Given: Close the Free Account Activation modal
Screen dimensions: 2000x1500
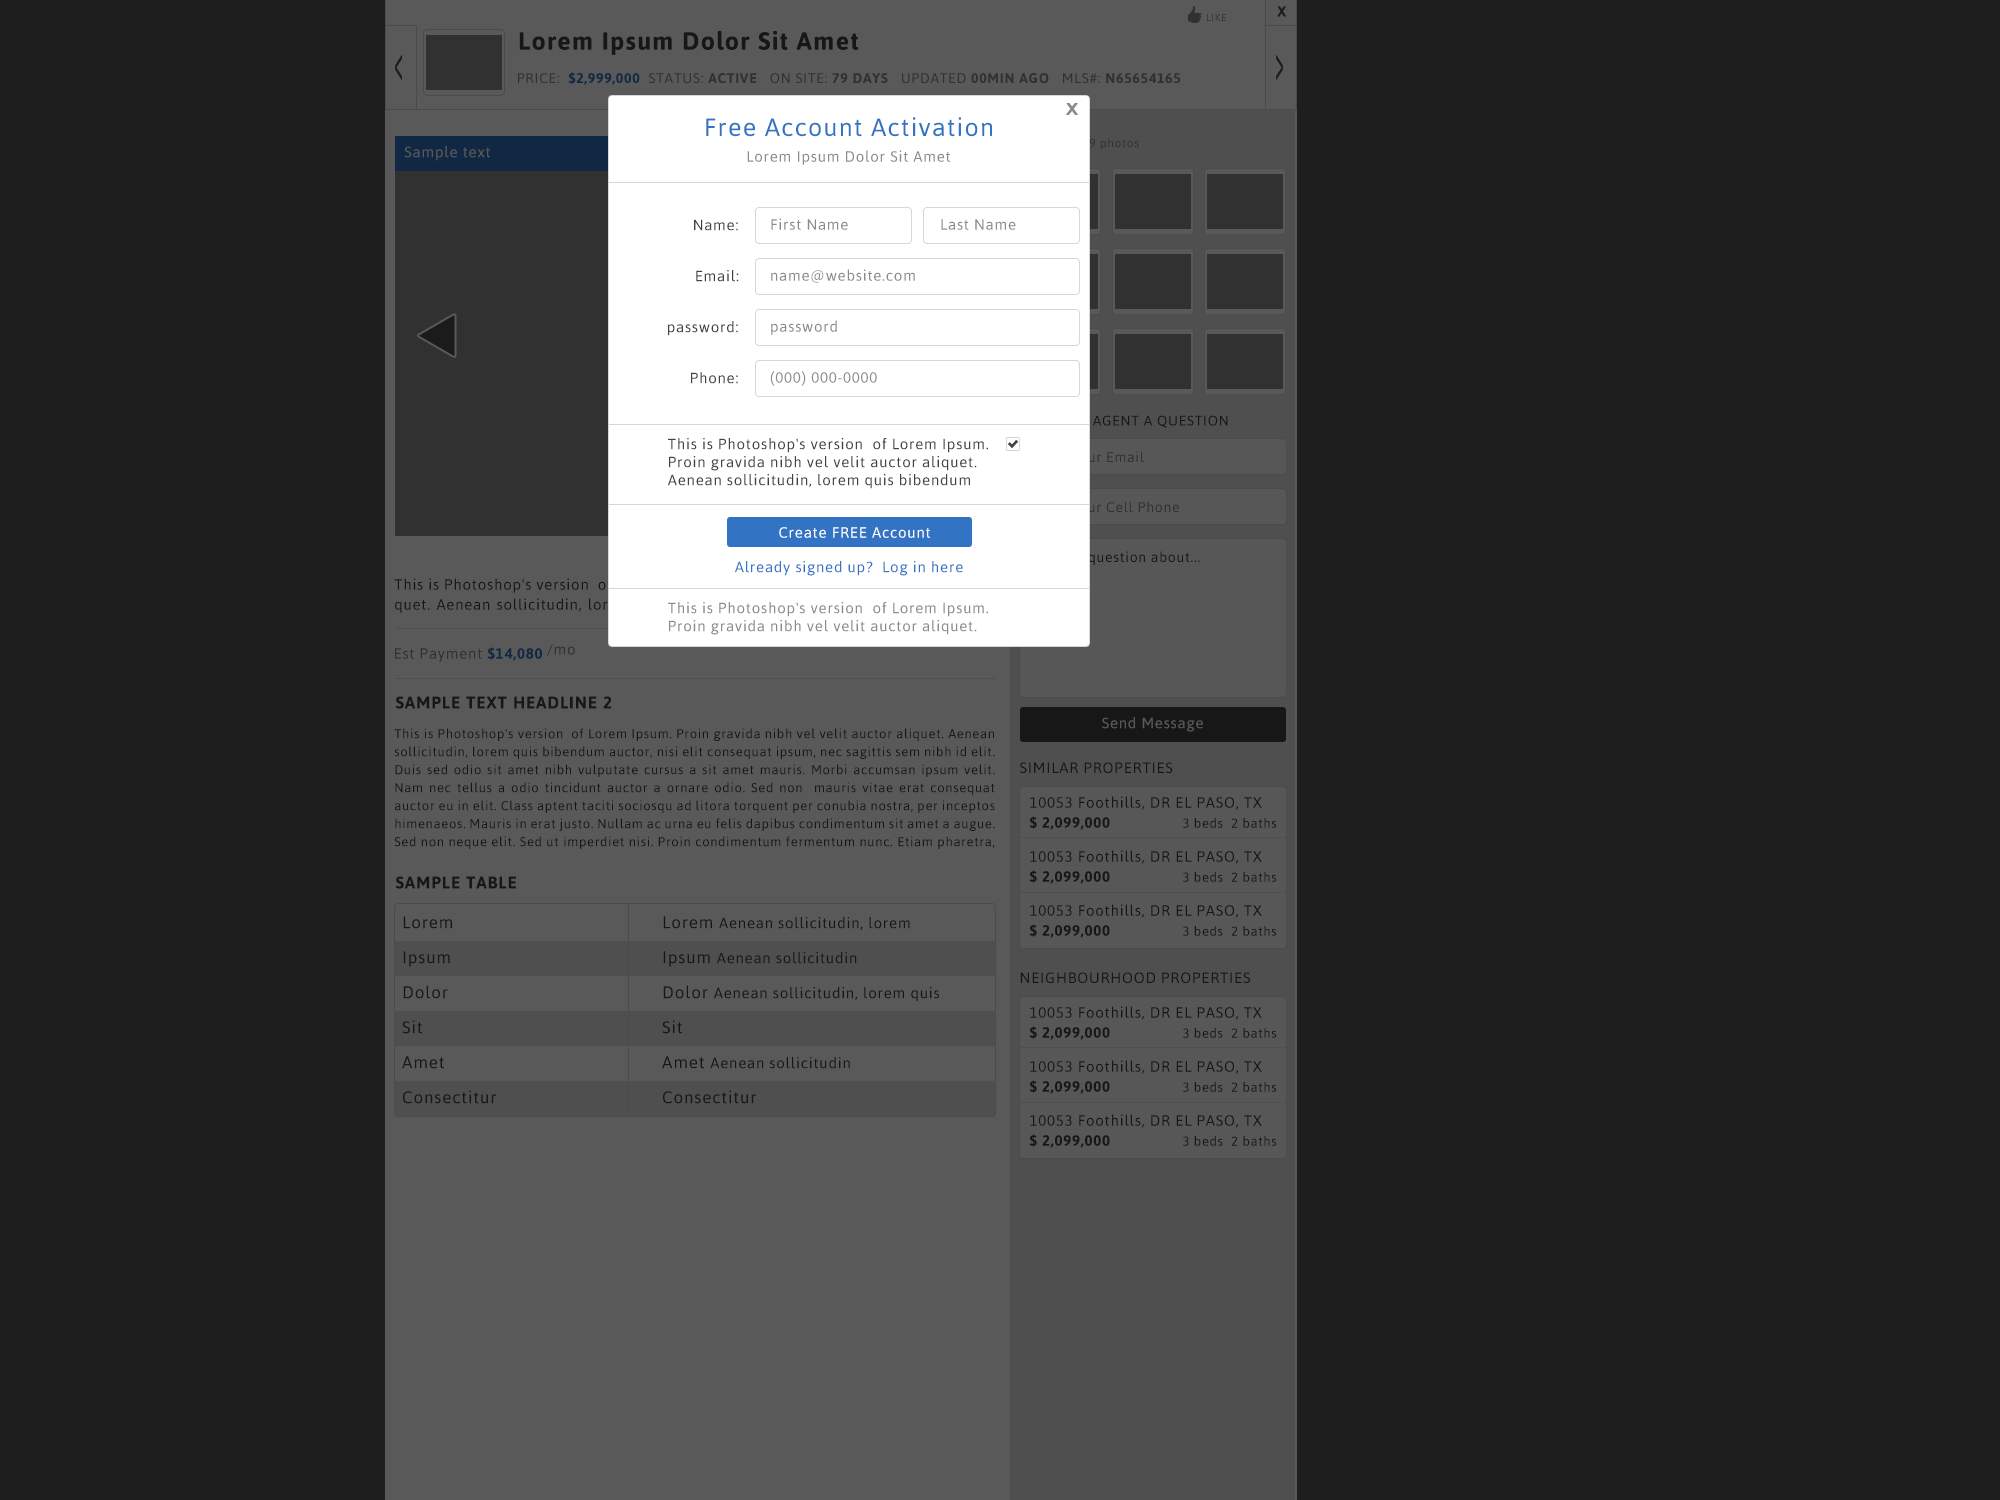Looking at the screenshot, I should click(1071, 109).
